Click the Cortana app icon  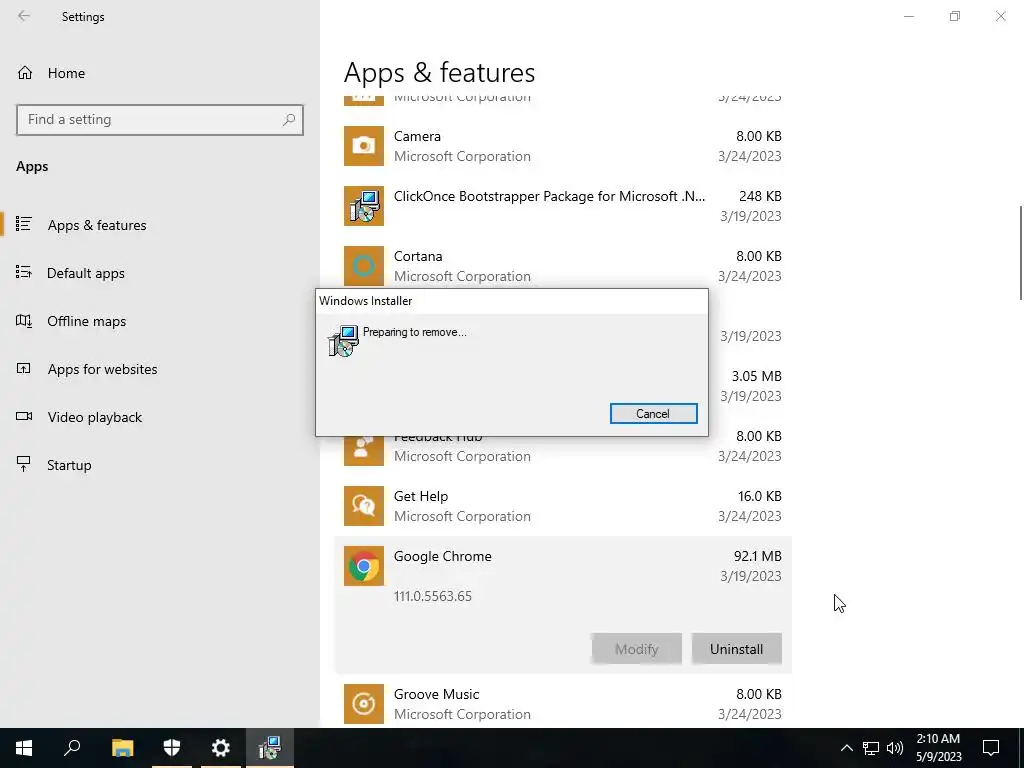pos(364,266)
